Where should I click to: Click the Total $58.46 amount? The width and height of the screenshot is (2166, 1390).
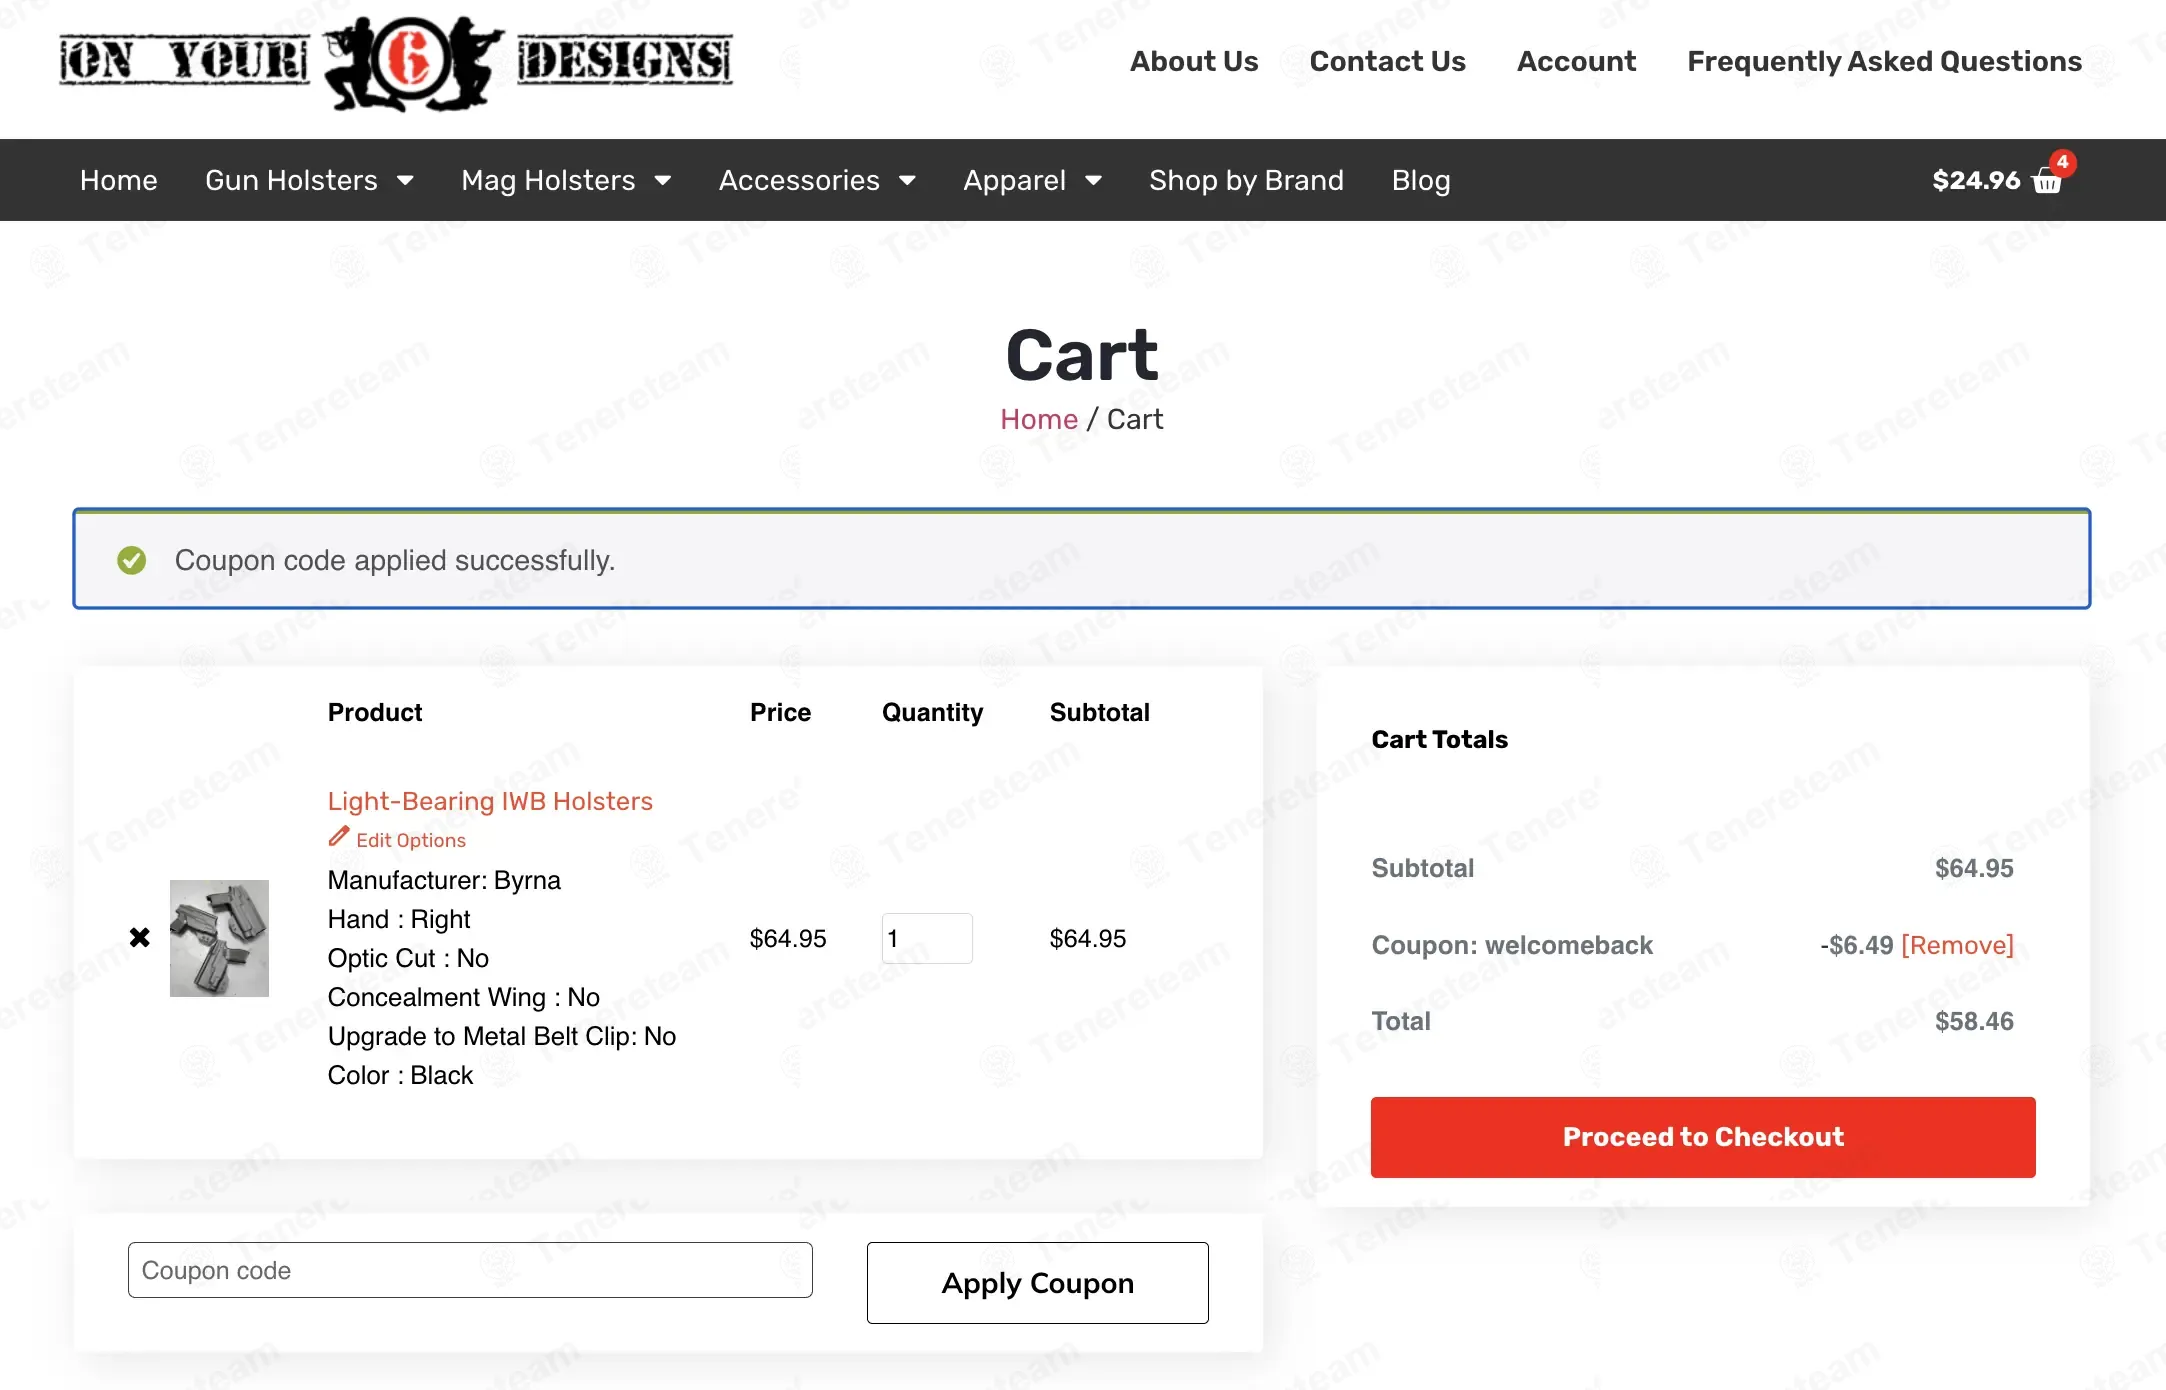(x=1974, y=1021)
